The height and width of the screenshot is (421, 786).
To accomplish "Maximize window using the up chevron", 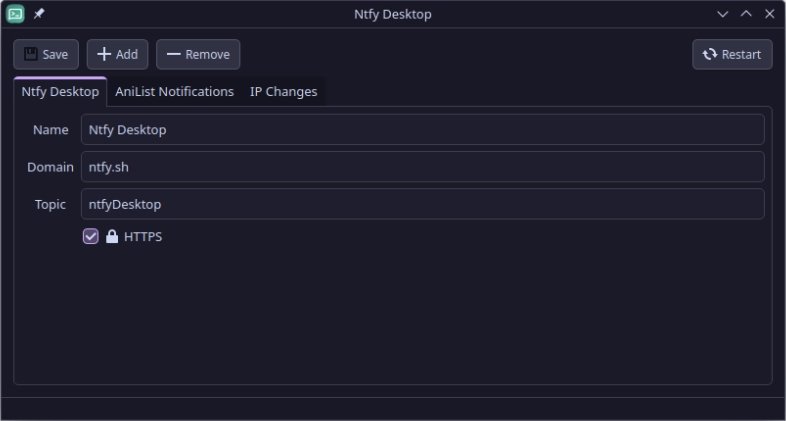I will tap(746, 14).
